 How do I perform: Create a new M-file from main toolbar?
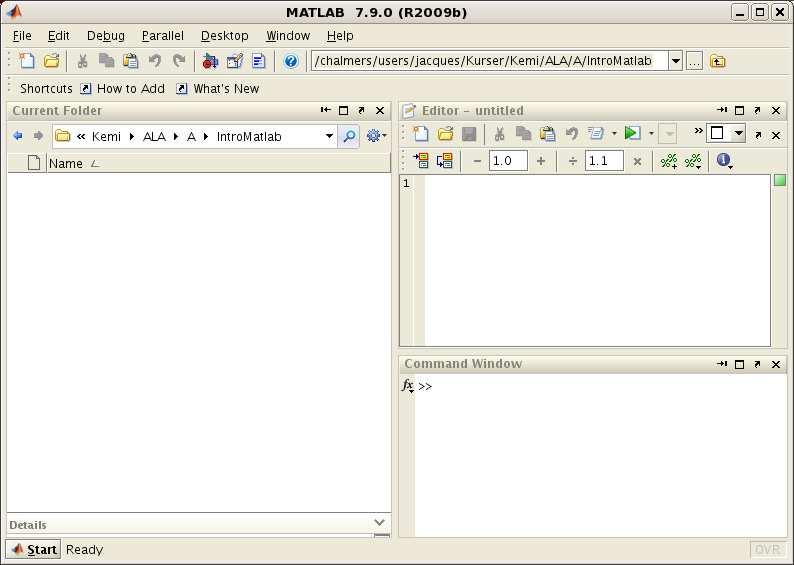pyautogui.click(x=26, y=61)
